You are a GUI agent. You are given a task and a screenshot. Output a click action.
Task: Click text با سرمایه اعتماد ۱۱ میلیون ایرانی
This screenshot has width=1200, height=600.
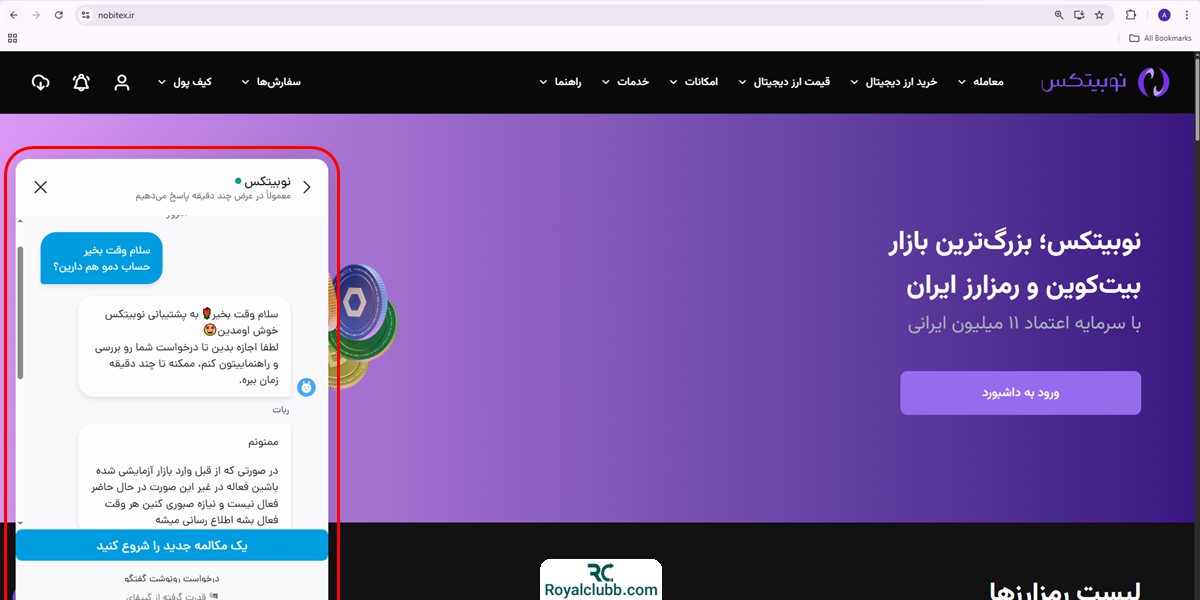tap(1025, 324)
